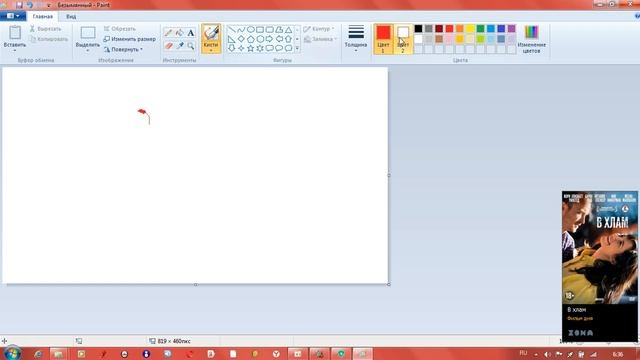Select the Eraser tool
Viewport: 640px width, 360px height.
point(168,46)
